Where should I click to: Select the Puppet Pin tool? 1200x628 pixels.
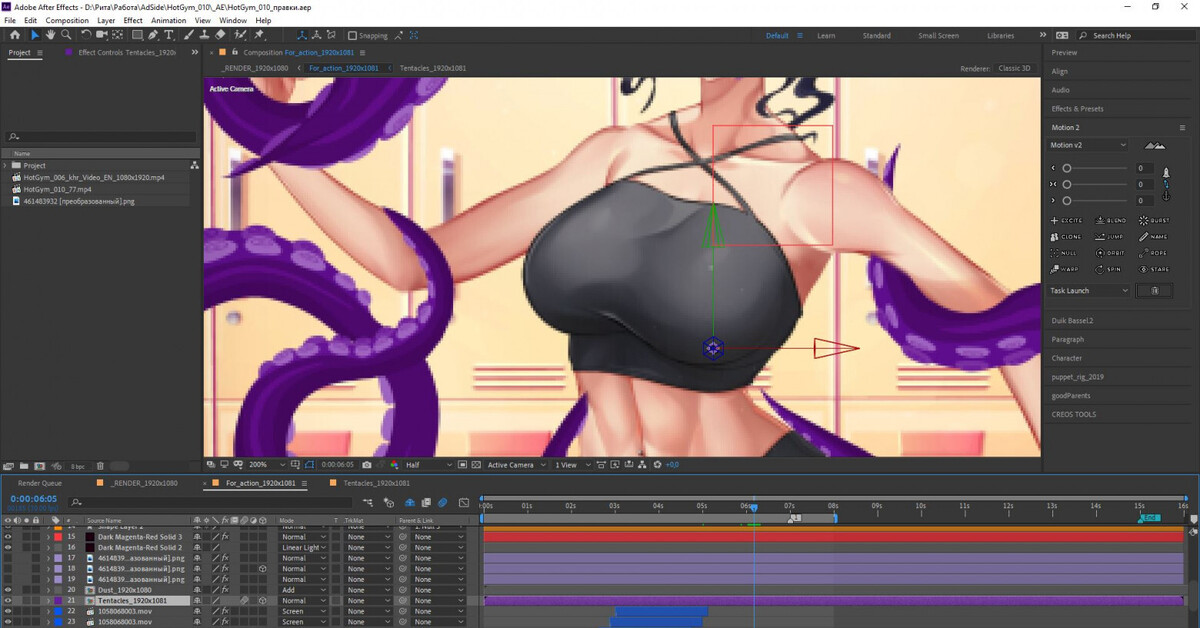click(x=259, y=35)
